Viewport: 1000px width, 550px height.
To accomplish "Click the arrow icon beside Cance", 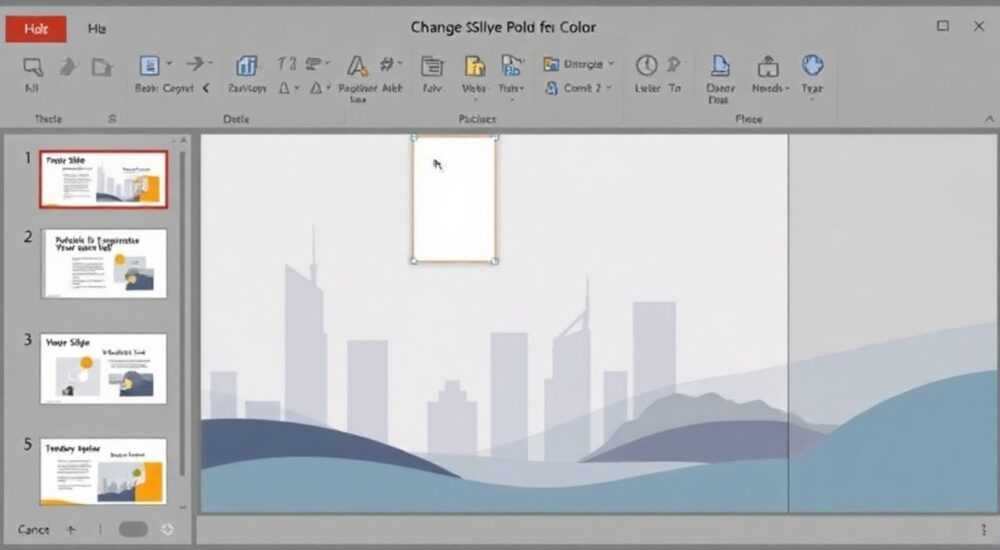I will (x=71, y=530).
